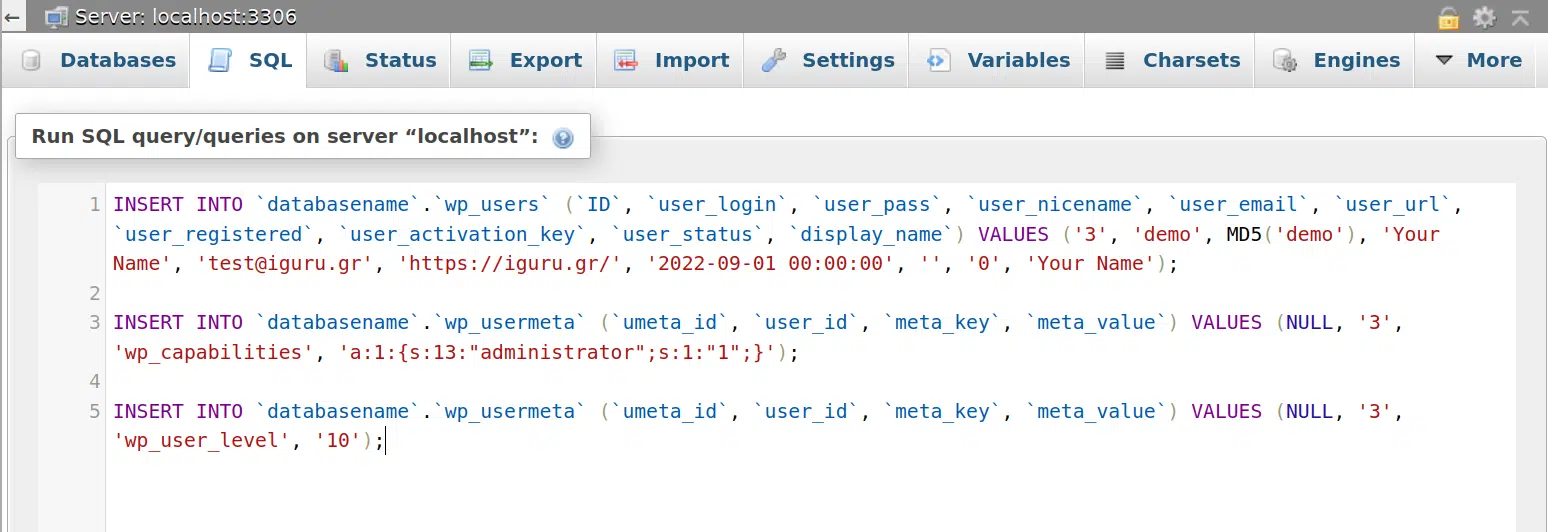Viewport: 1548px width, 532px height.
Task: Collapse the top panel with chevron icon
Action: click(x=1520, y=17)
